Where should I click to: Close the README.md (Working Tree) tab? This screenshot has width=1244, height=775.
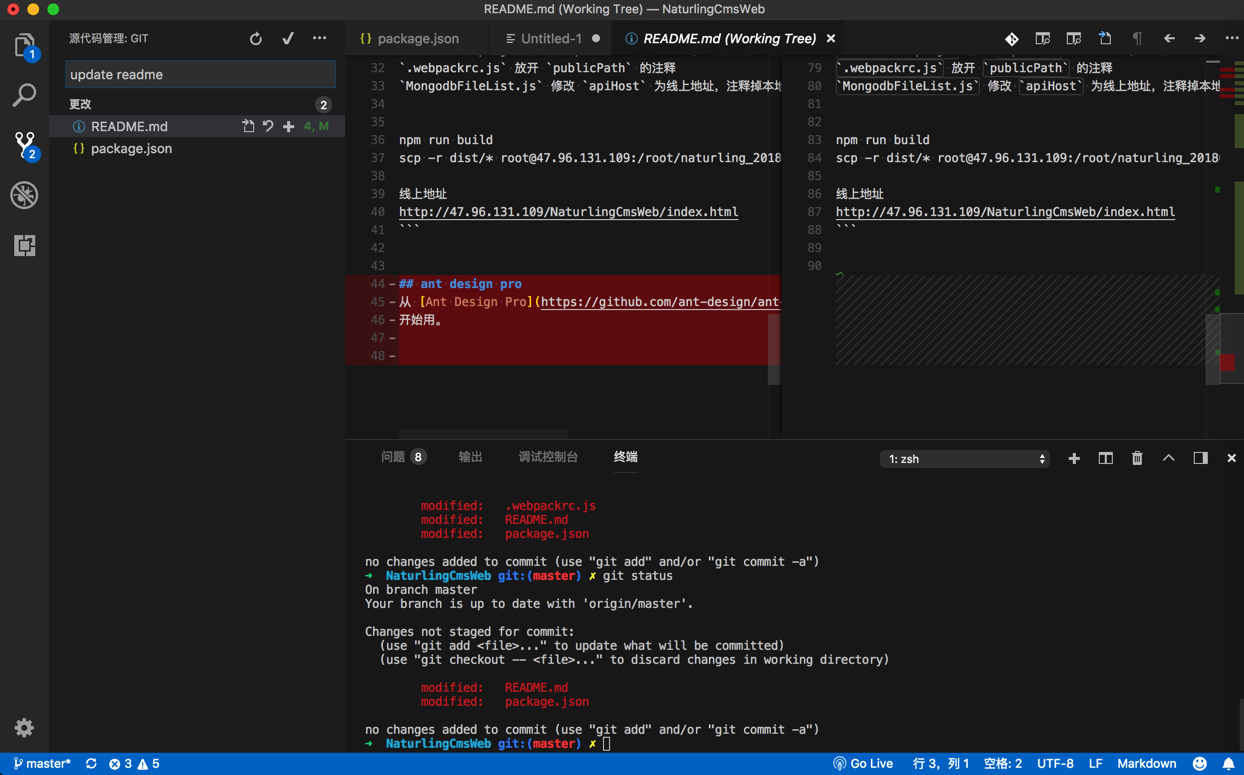831,39
